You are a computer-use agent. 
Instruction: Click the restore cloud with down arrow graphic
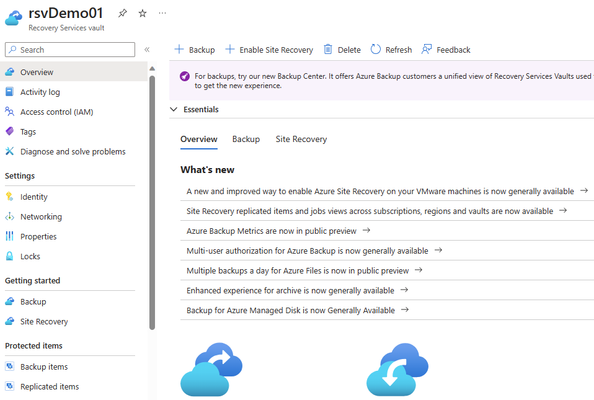coord(397,369)
